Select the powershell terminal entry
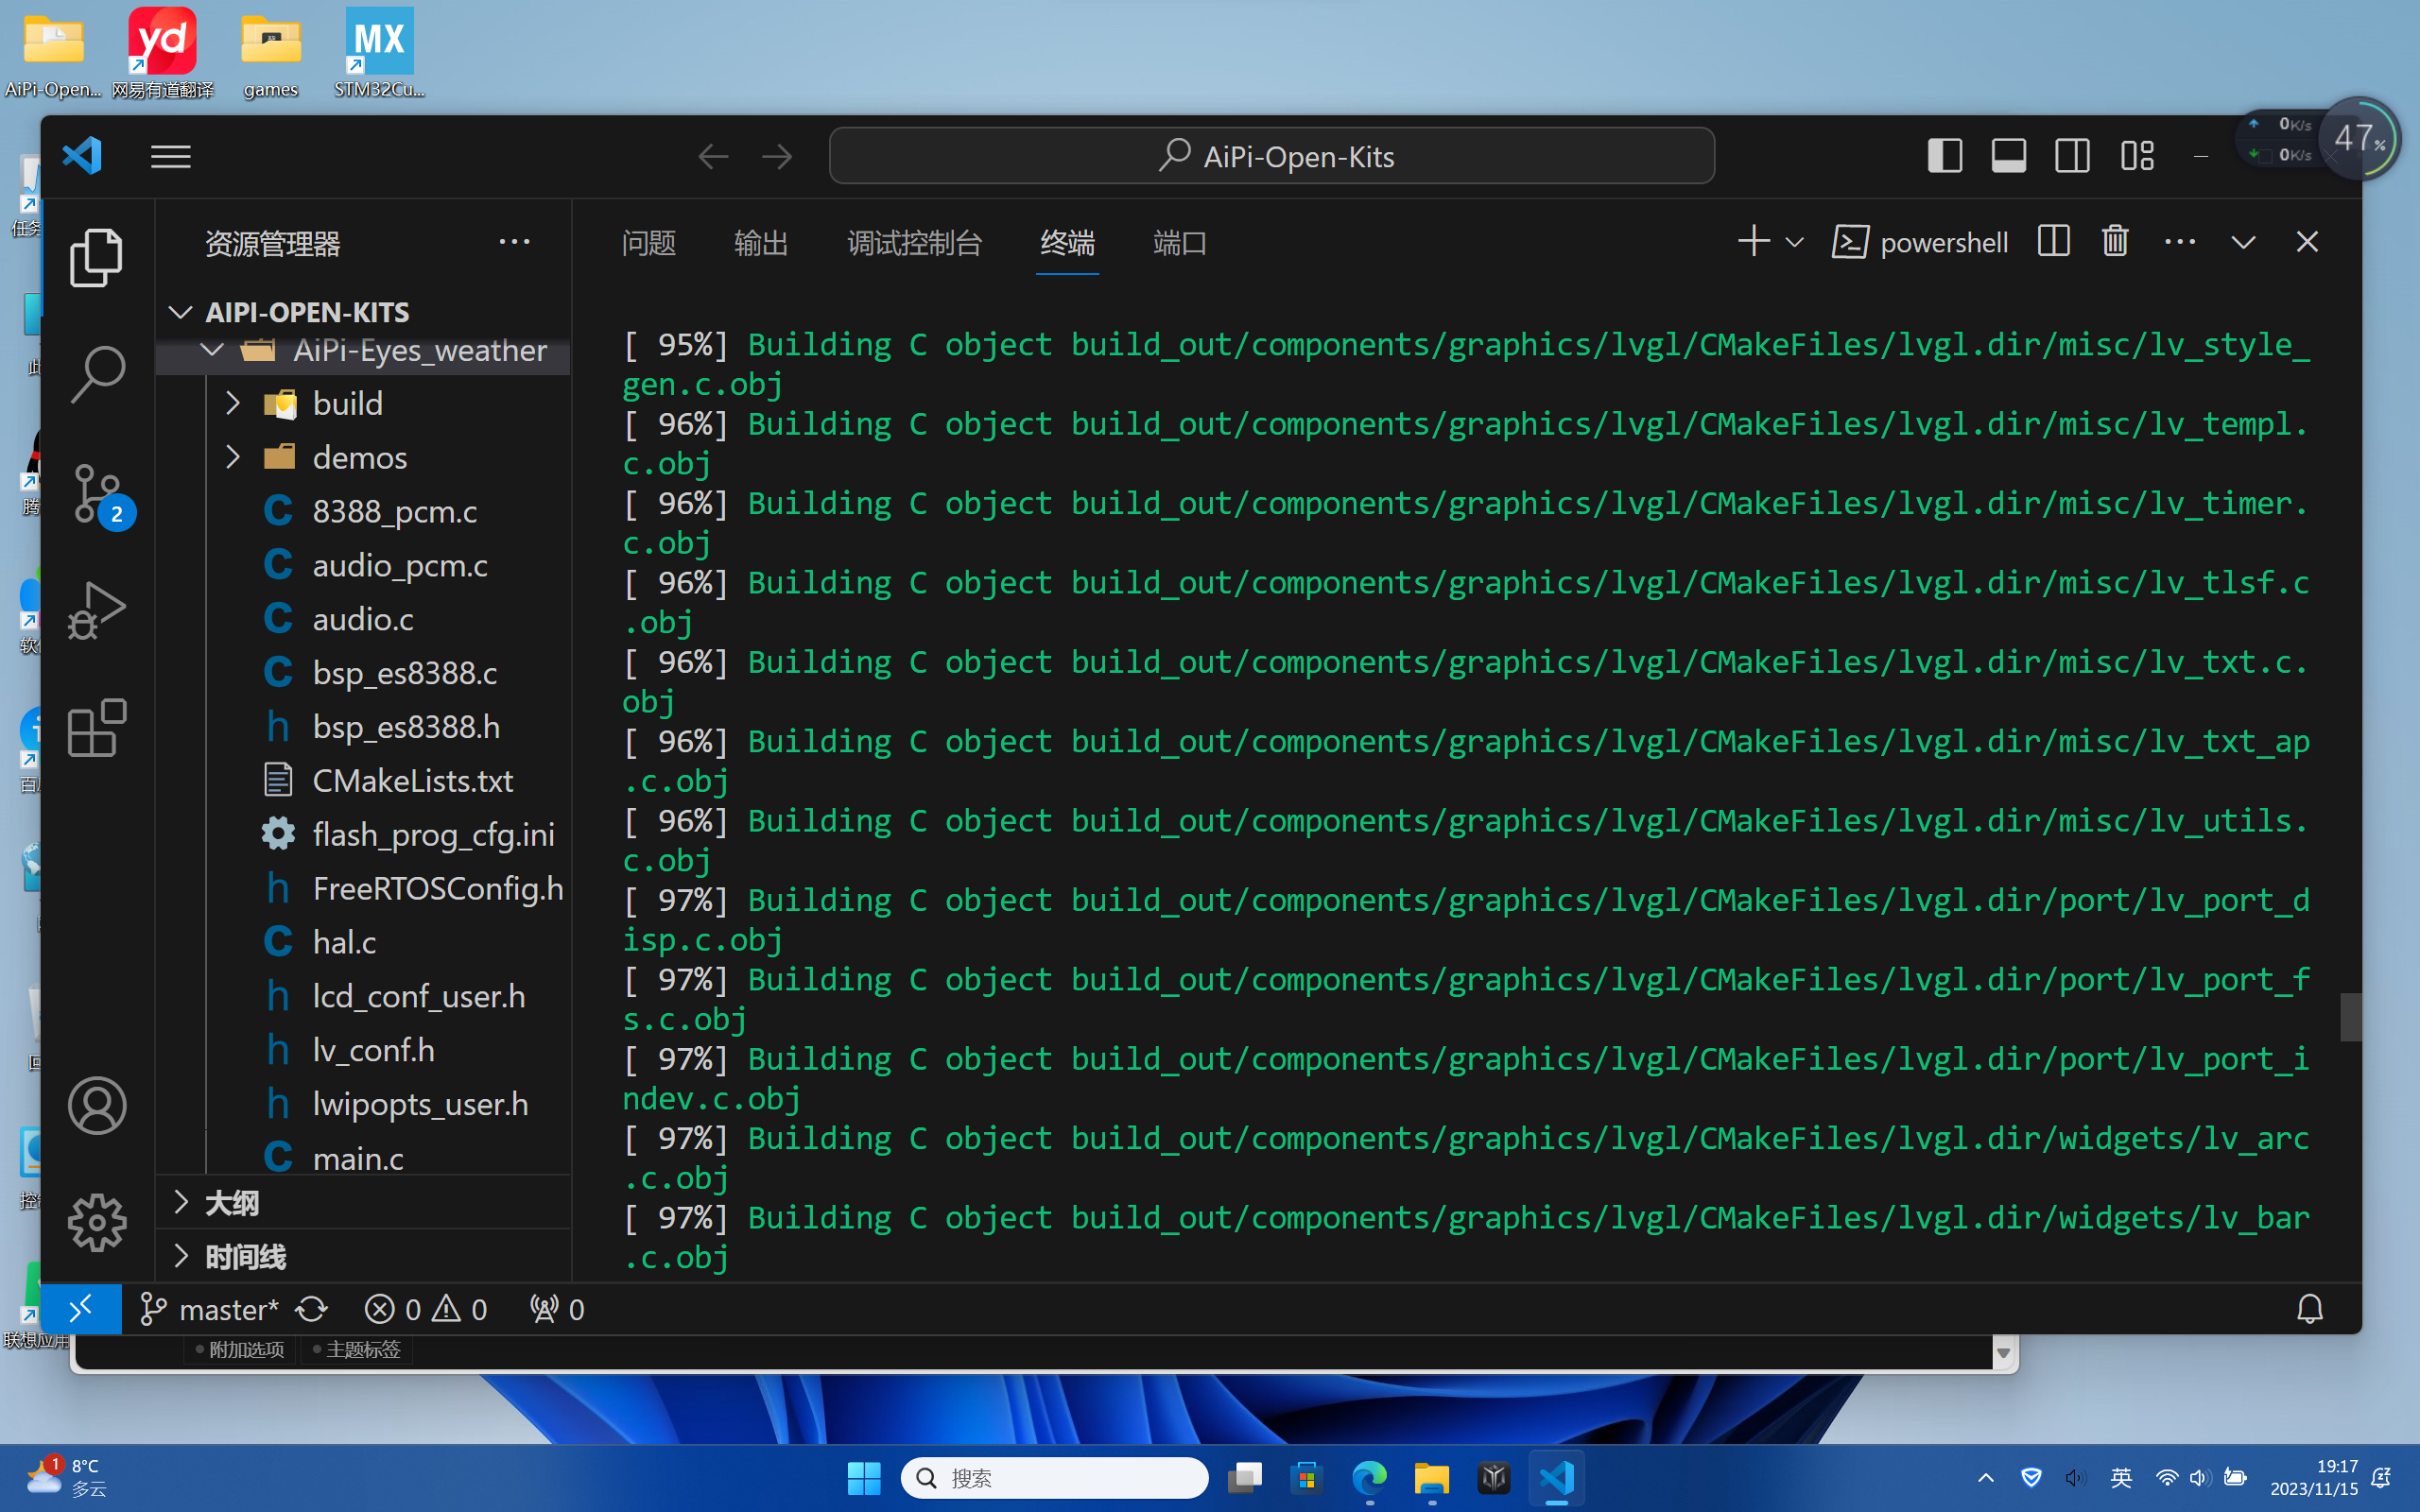2420x1512 pixels. click(x=1919, y=242)
